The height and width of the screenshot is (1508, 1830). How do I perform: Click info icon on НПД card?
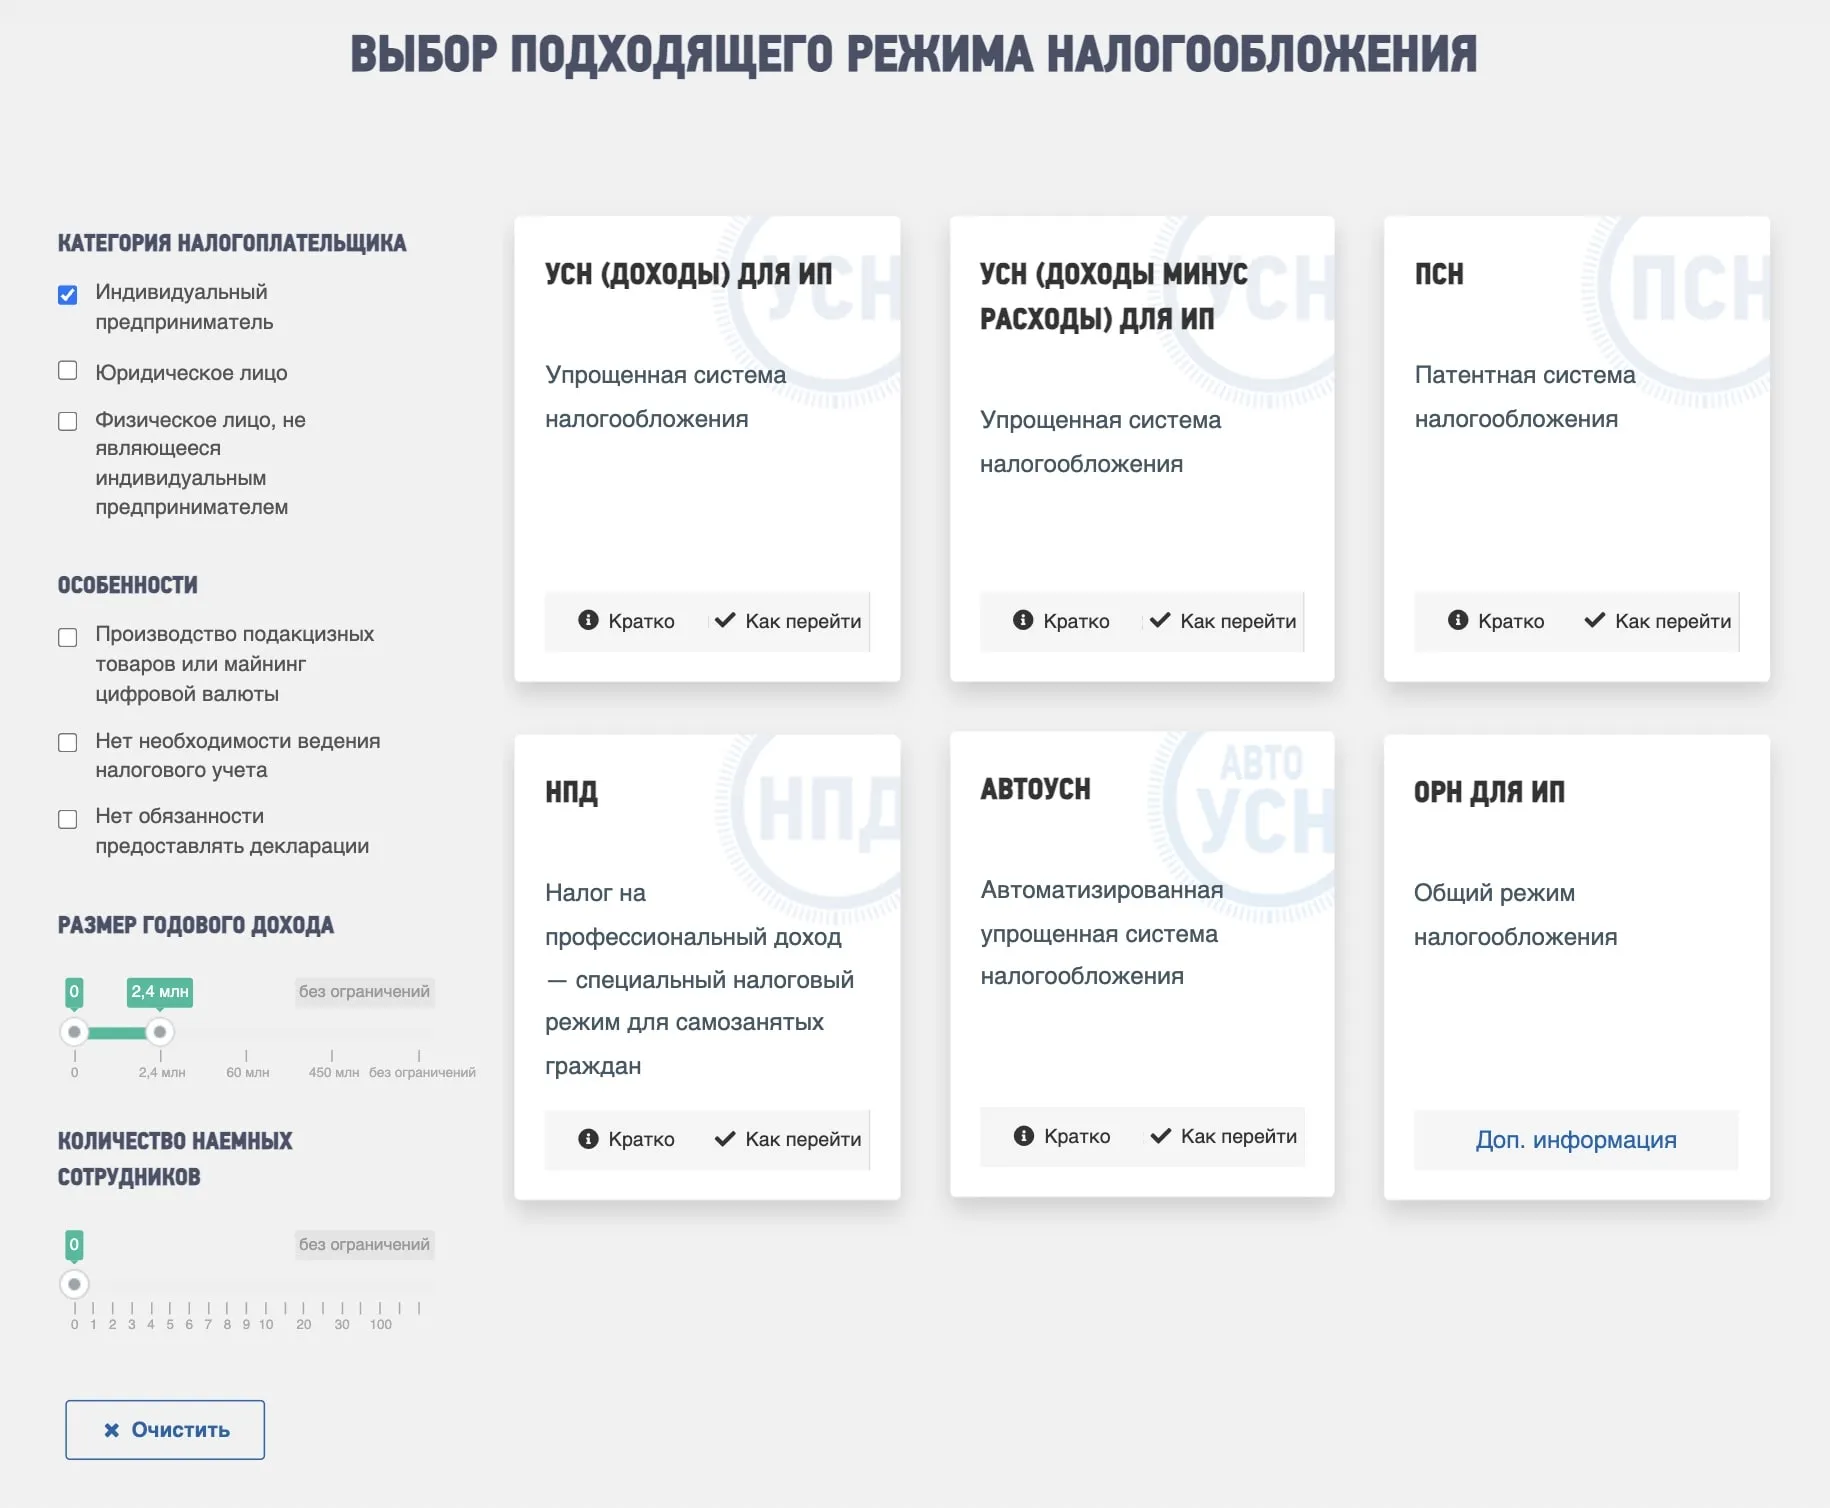(588, 1138)
